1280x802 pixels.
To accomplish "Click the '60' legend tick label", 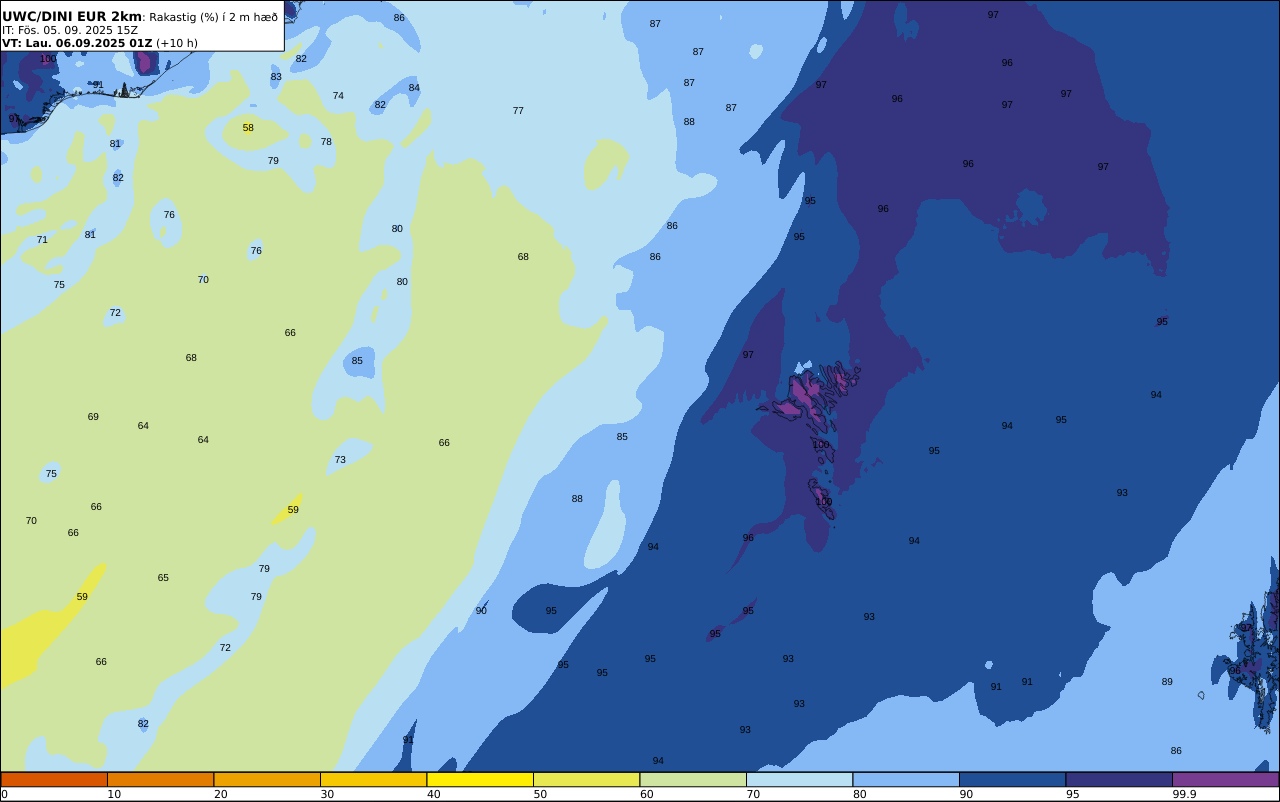I will point(646,794).
